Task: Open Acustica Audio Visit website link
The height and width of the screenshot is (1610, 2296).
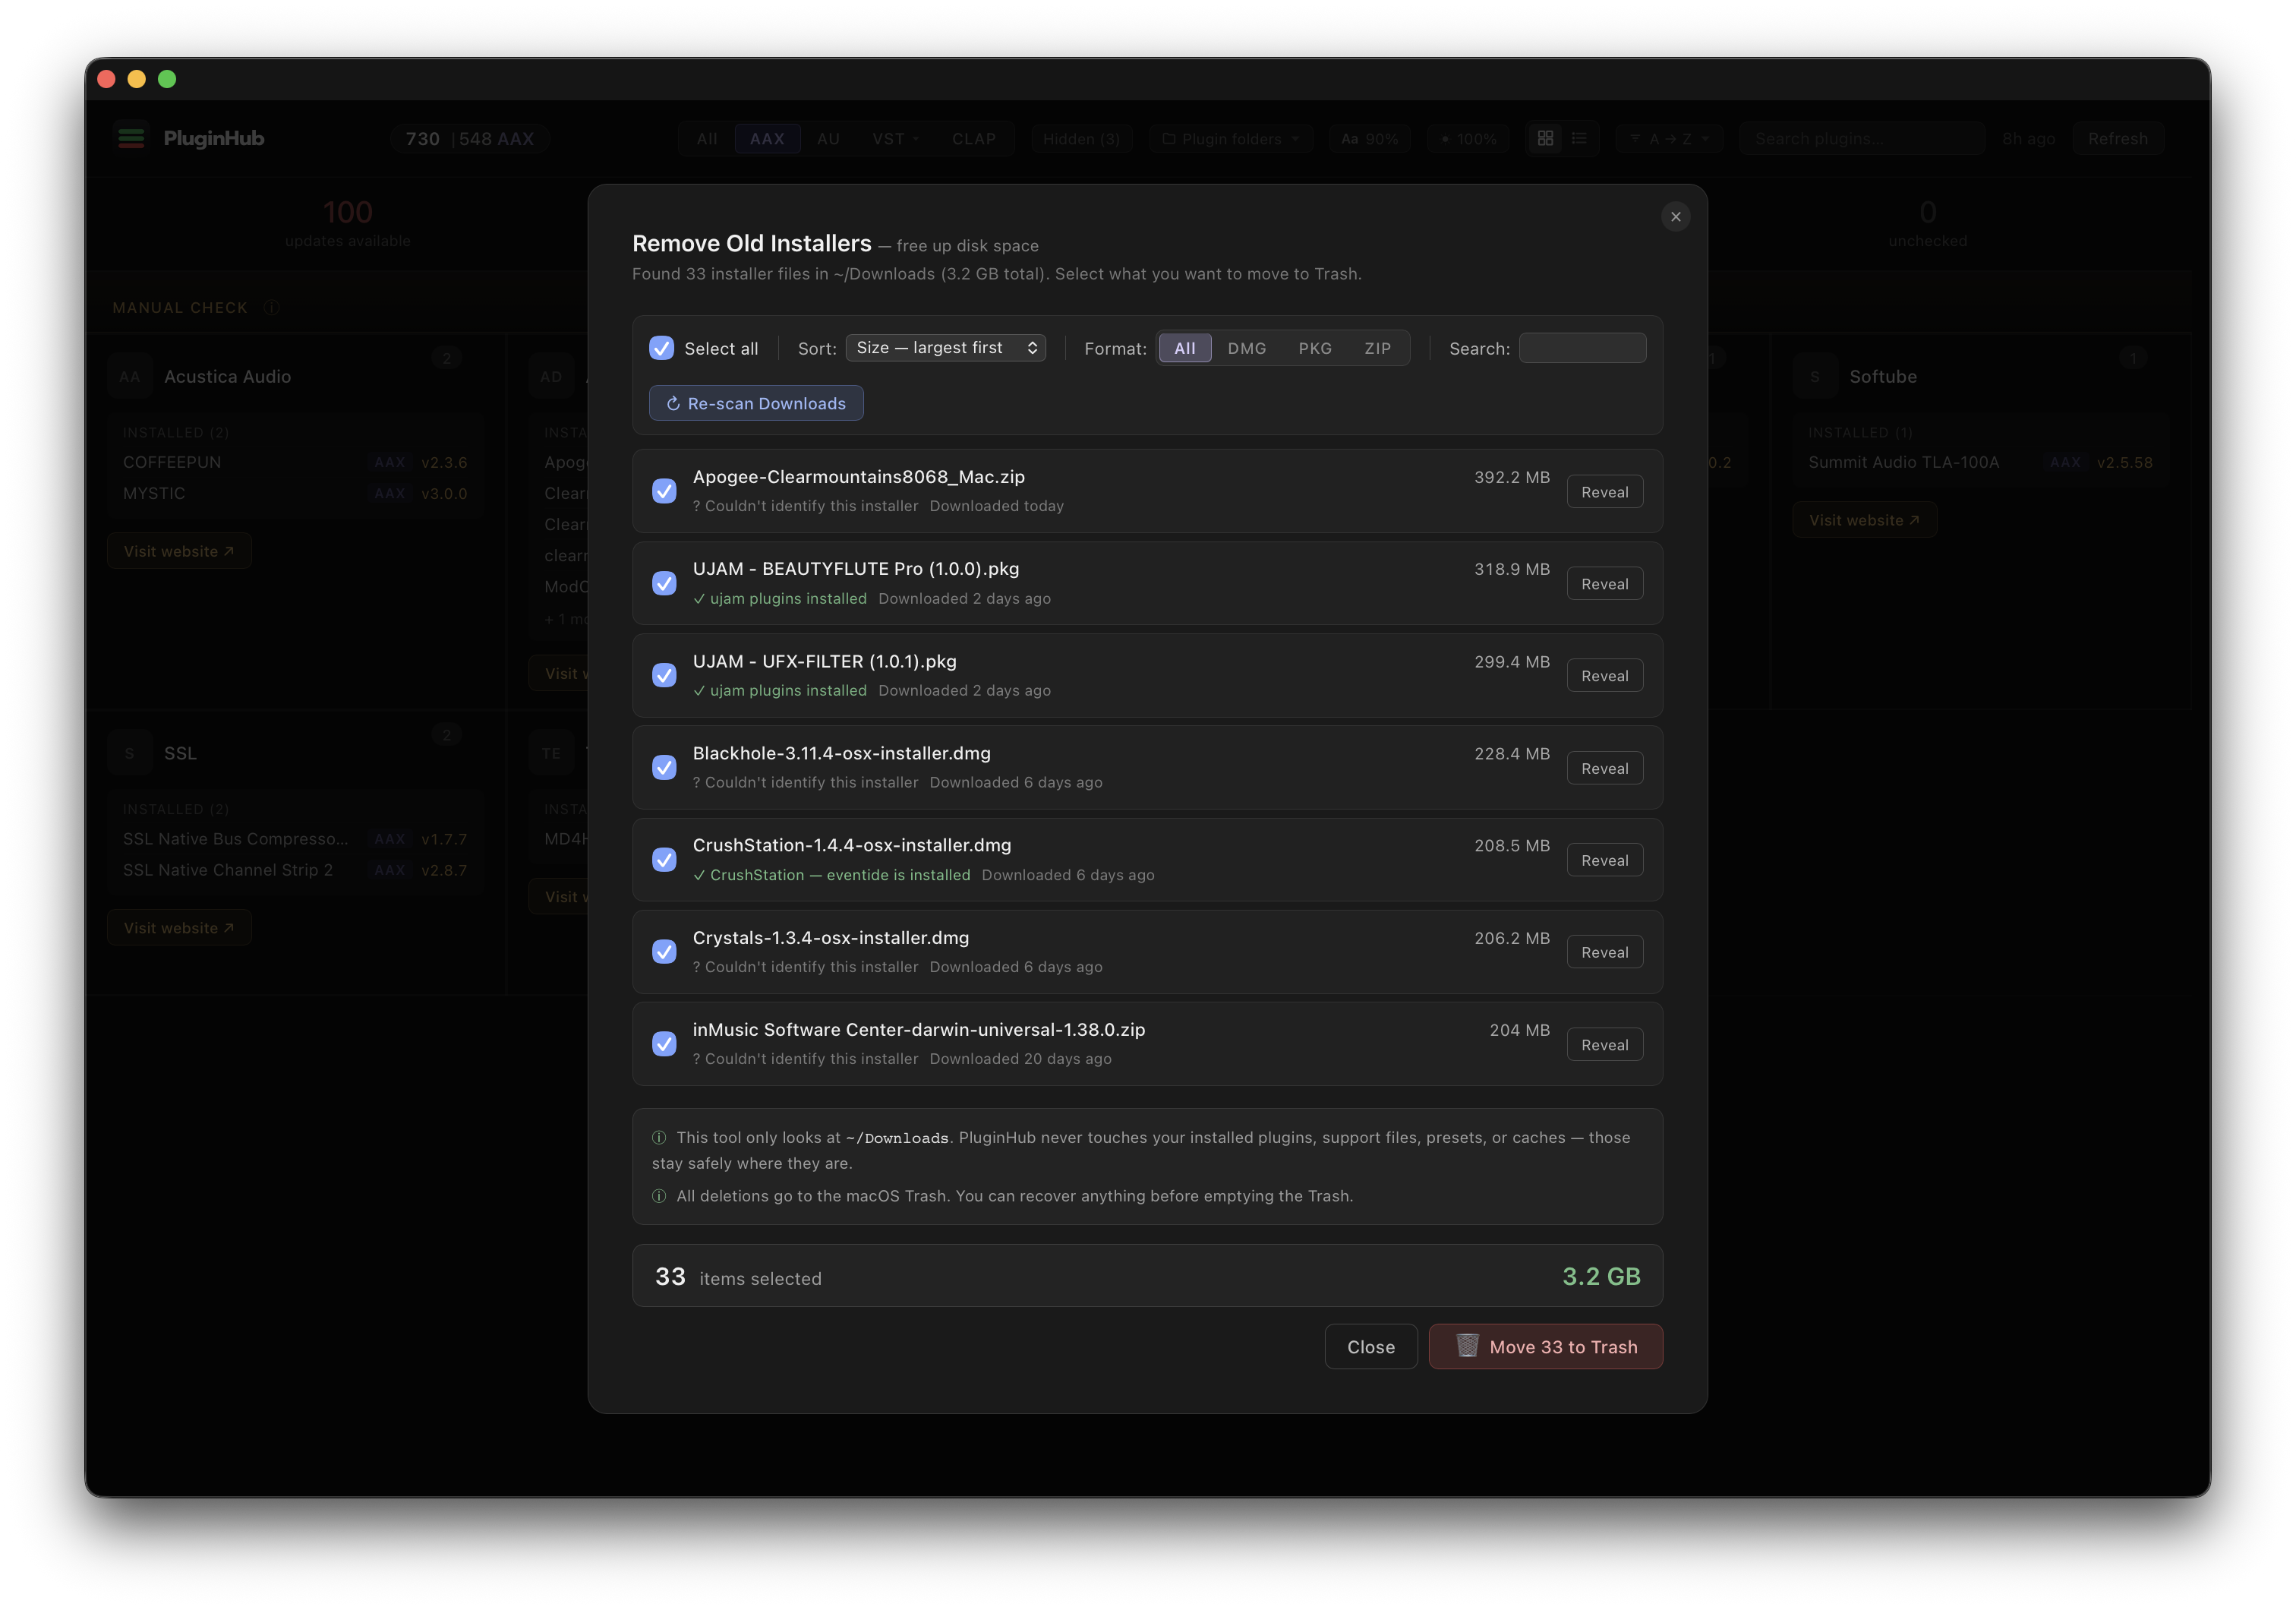Action: click(179, 551)
